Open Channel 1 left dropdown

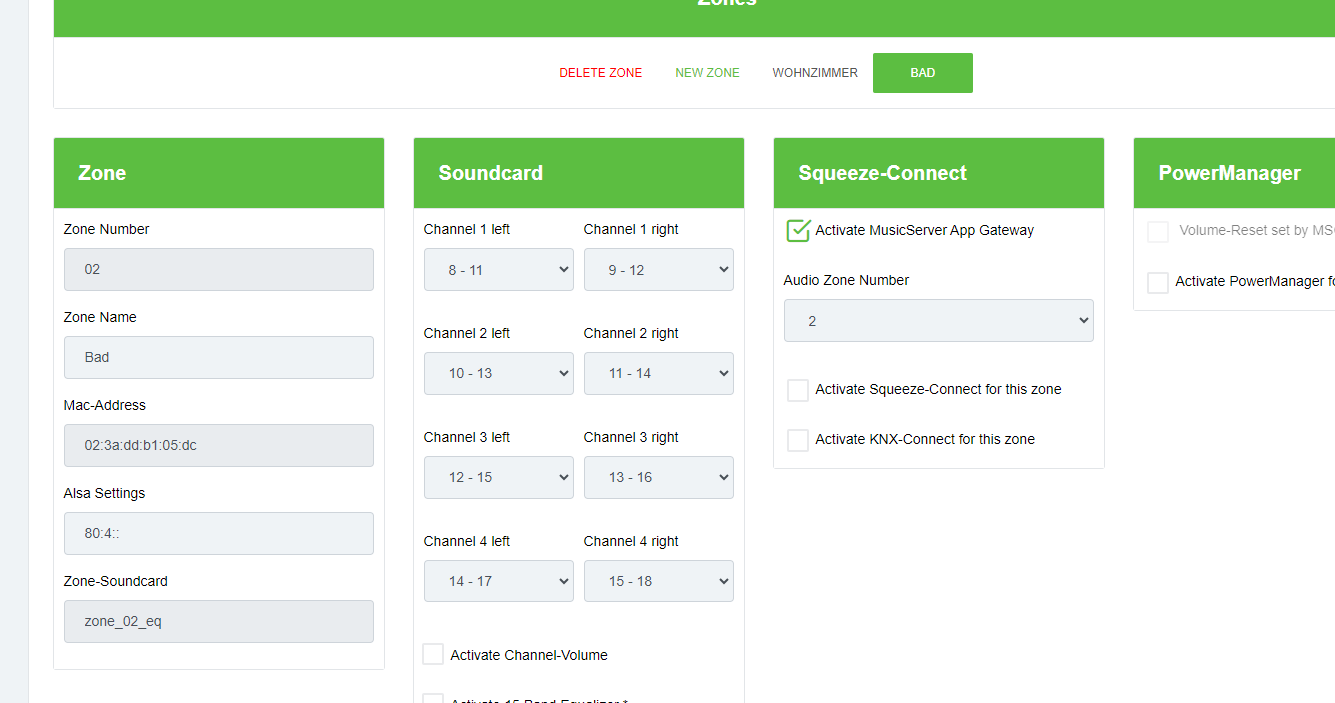pos(498,270)
